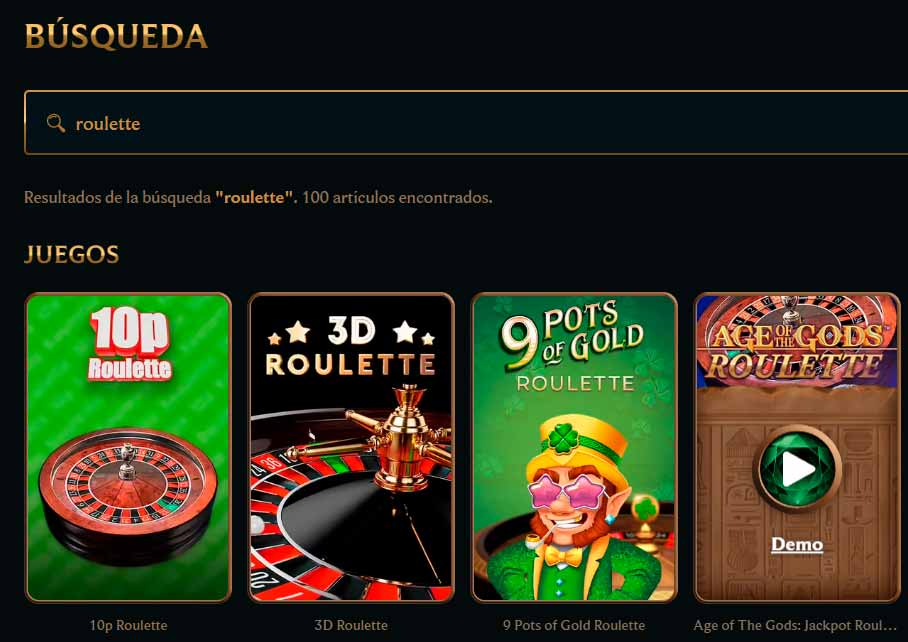Open the 9 Pots of Gold Roulette caption

pyautogui.click(x=574, y=625)
